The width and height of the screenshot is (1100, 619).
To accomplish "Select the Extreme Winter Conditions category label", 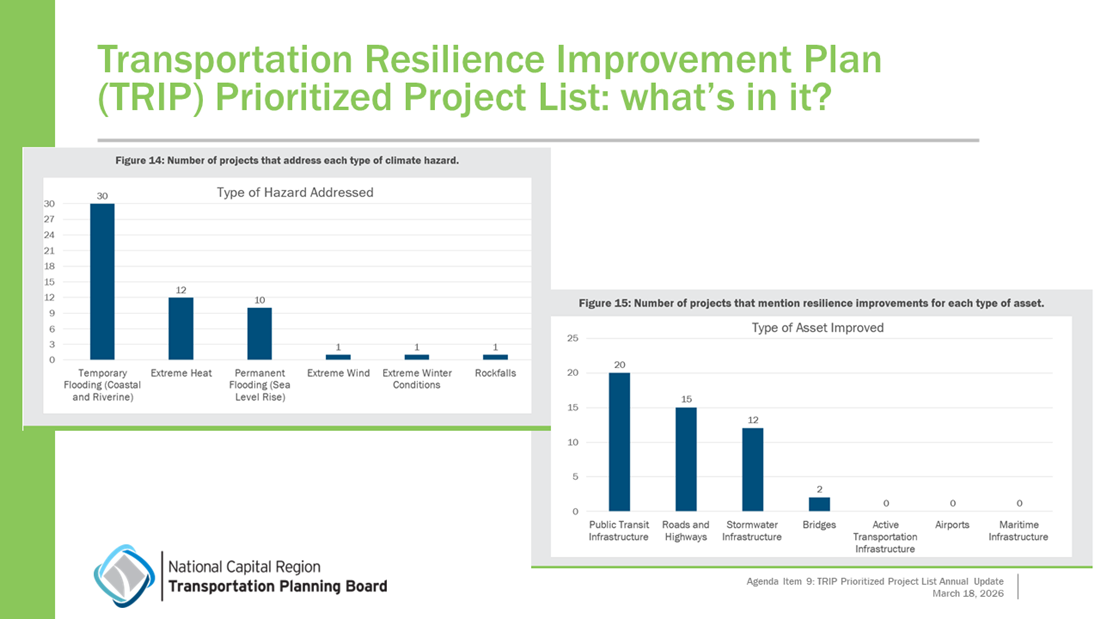I will pos(416,377).
